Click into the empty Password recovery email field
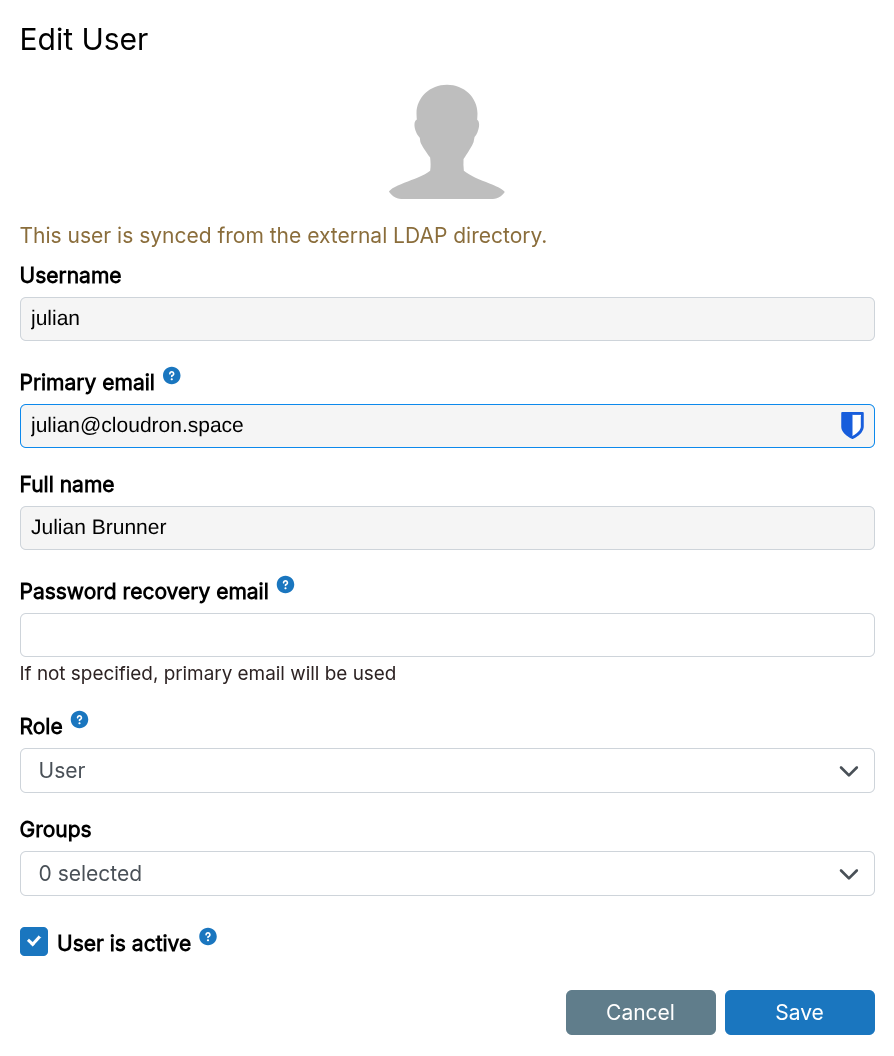 (x=447, y=635)
